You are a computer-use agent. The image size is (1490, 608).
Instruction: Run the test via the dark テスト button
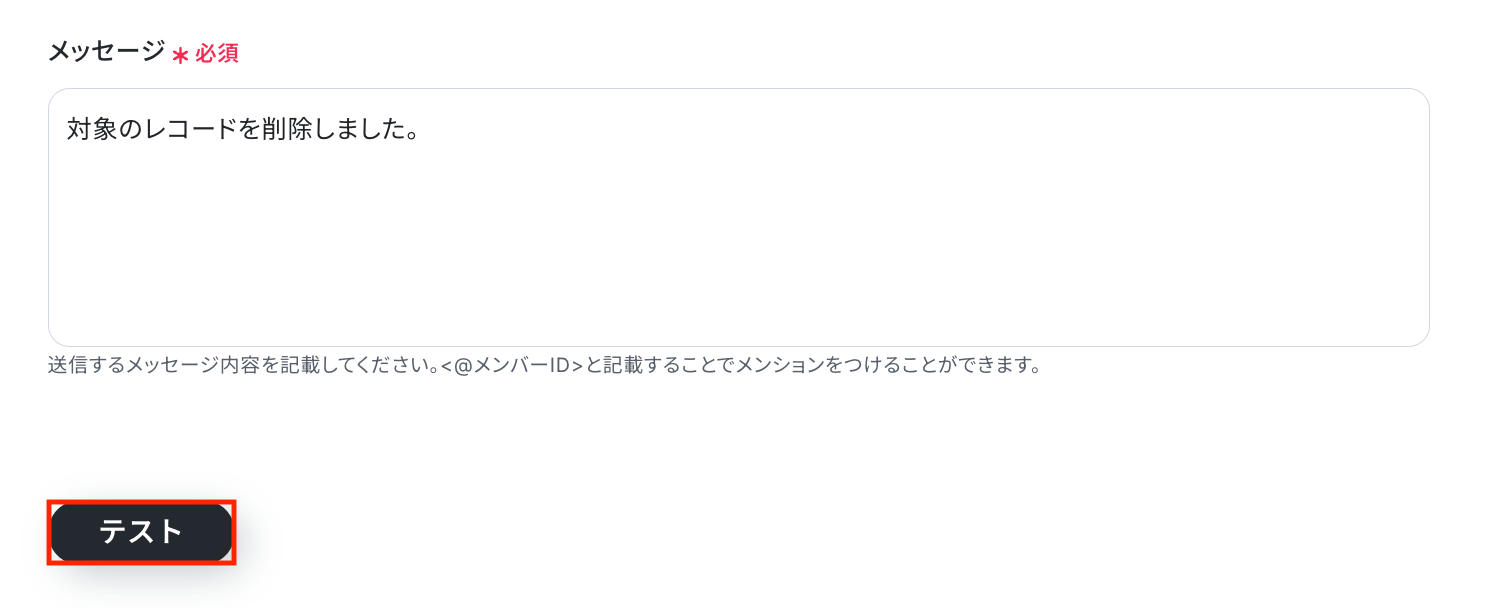click(141, 533)
